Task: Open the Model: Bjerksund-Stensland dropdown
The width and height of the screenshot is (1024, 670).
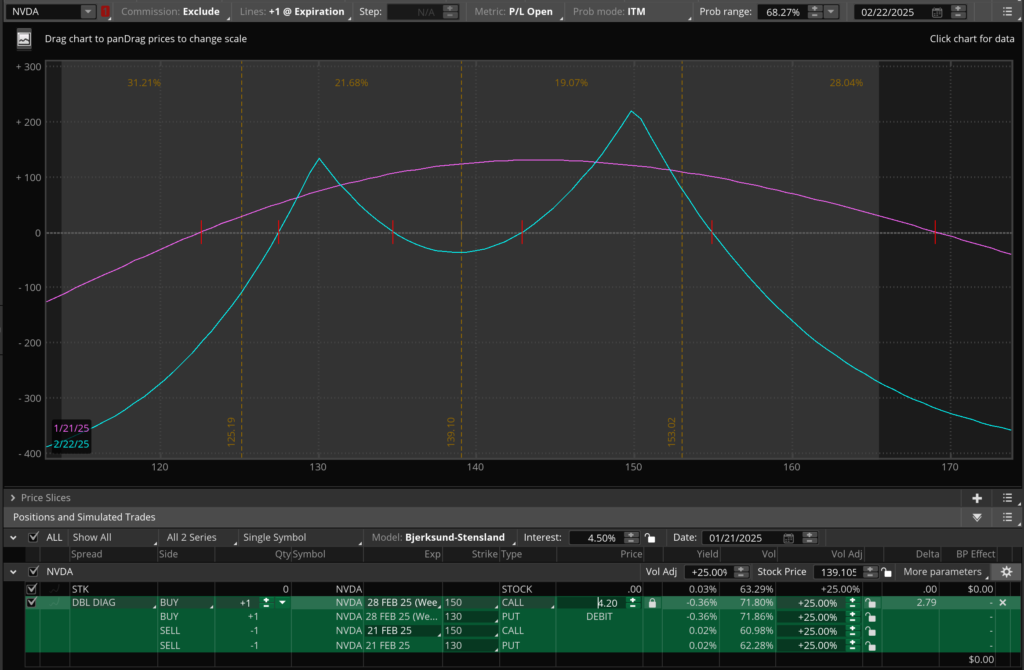Action: click(441, 537)
